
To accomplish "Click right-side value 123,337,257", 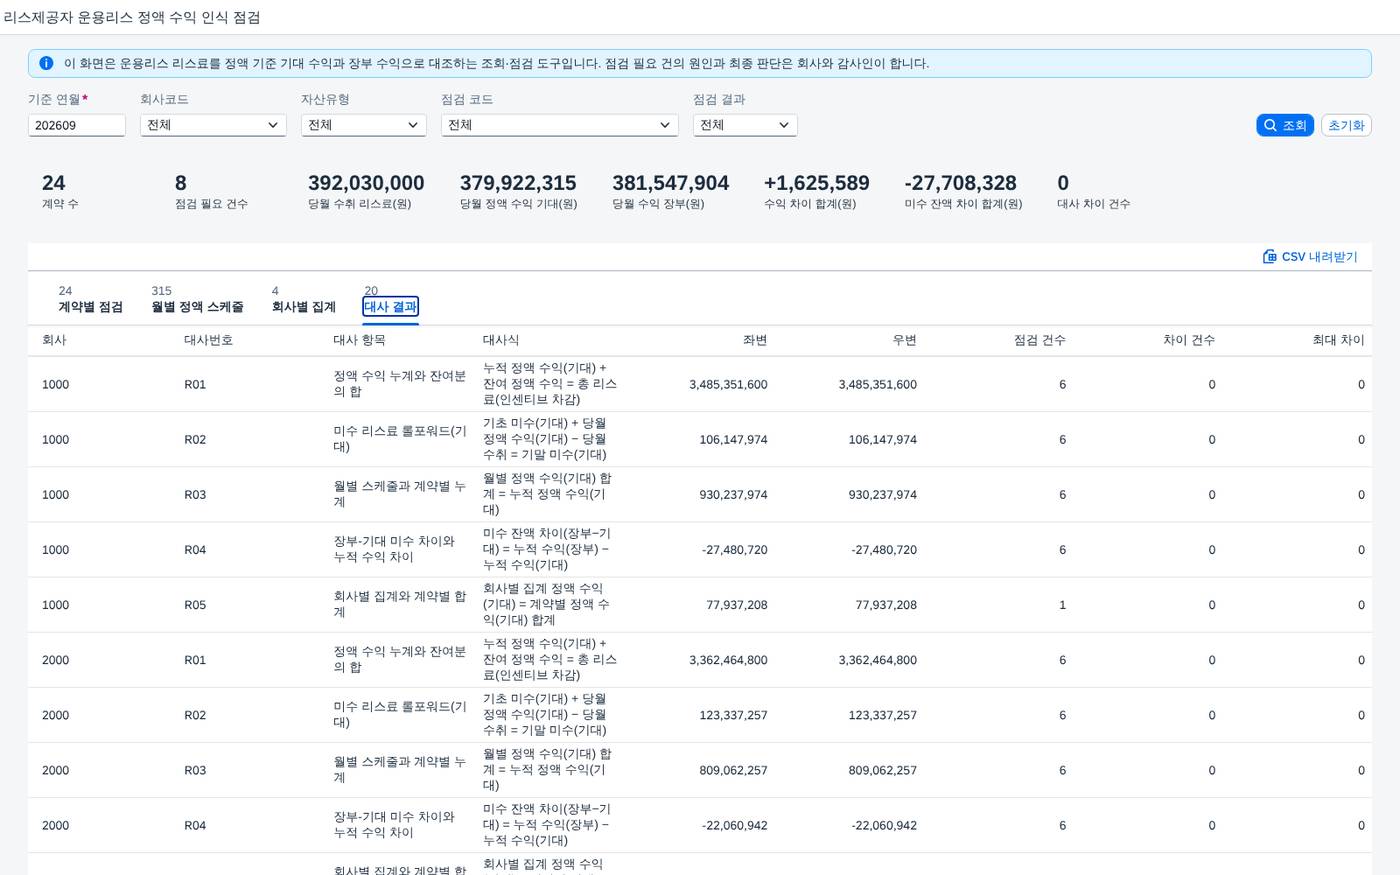I will (x=882, y=714).
